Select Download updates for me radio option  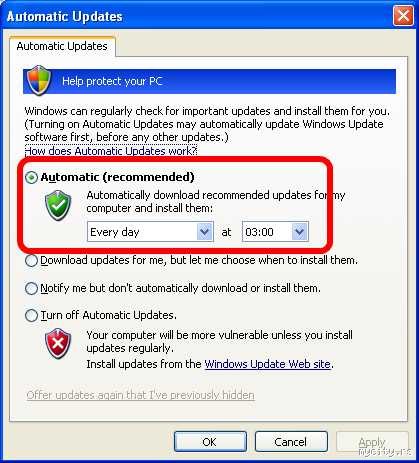click(32, 260)
